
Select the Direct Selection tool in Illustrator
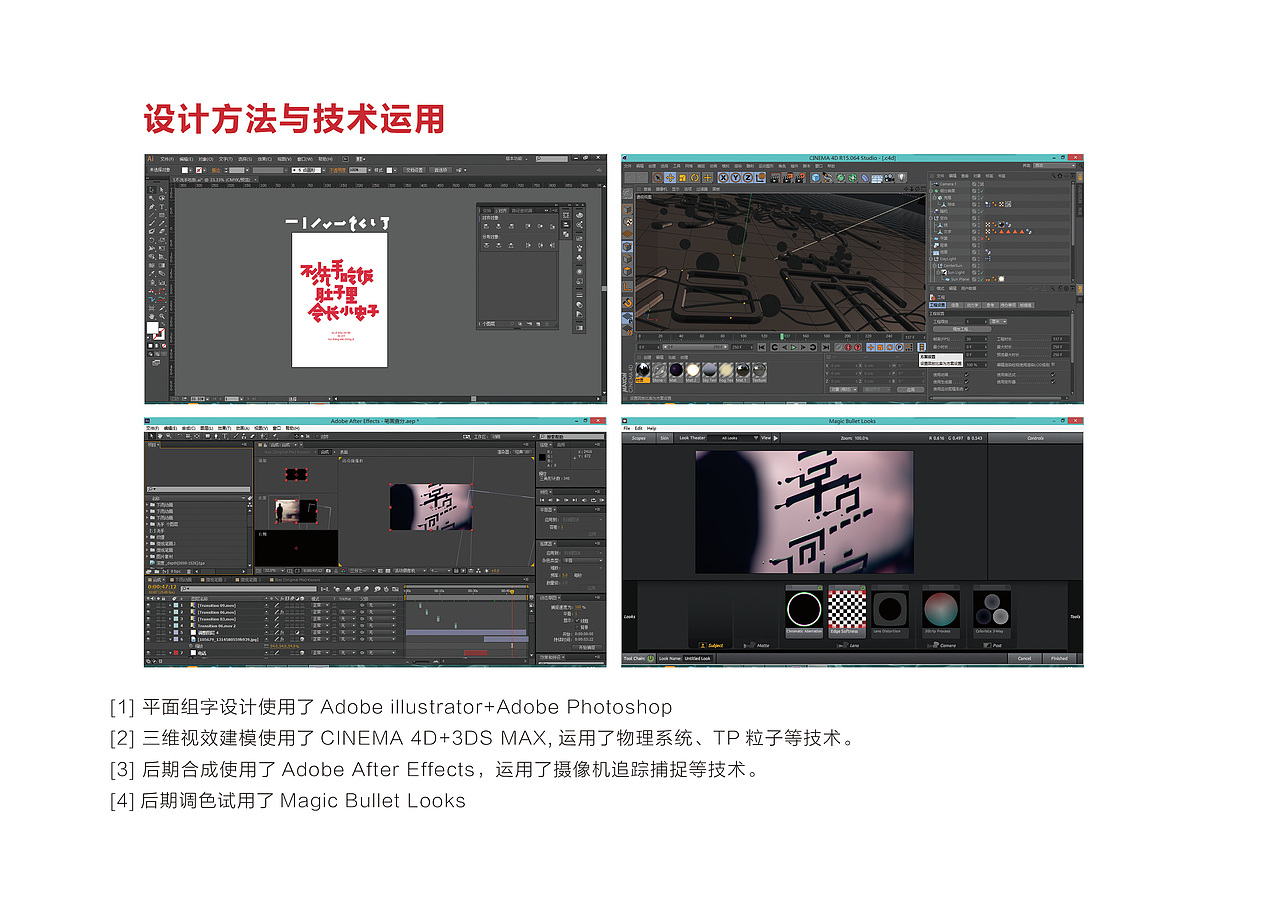(162, 190)
